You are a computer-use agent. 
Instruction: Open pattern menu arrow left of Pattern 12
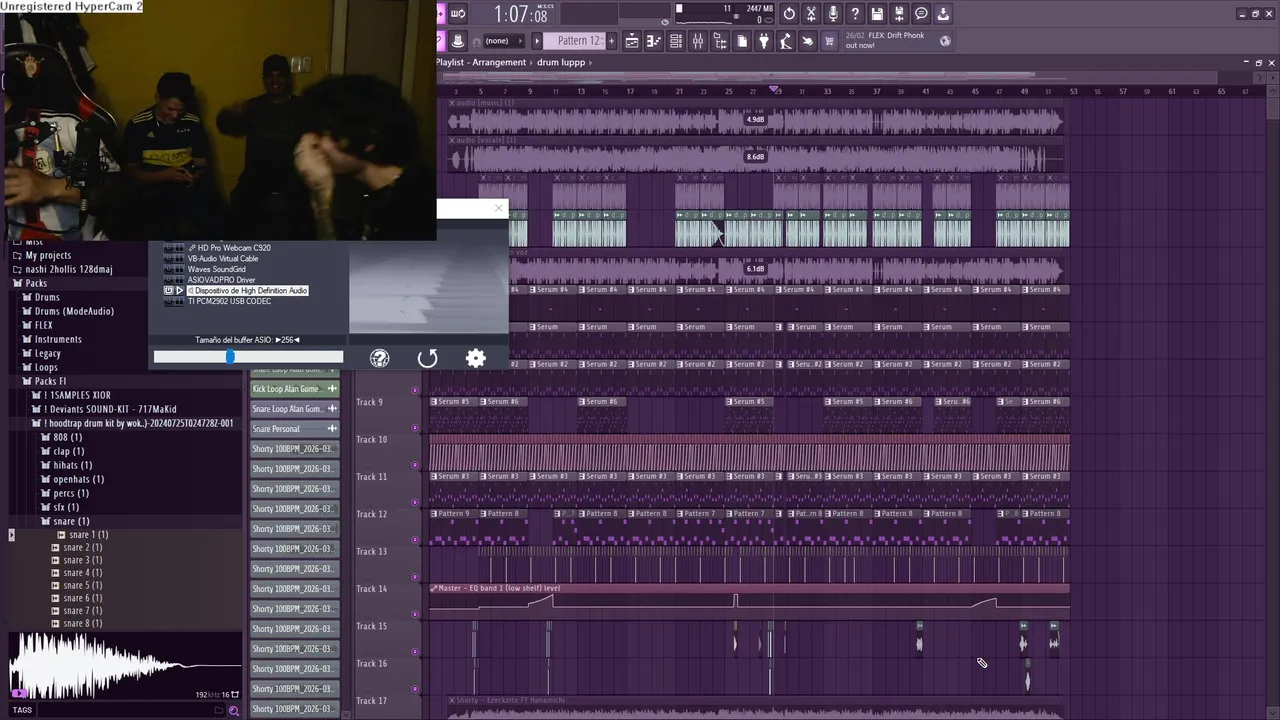(x=537, y=41)
